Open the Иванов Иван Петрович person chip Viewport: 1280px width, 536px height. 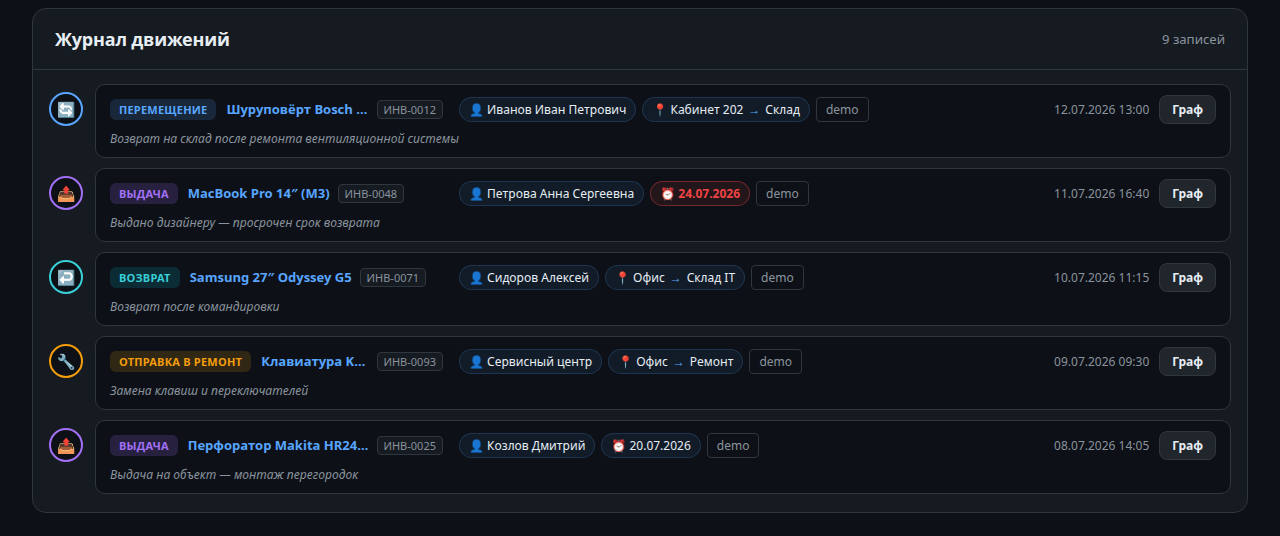547,110
